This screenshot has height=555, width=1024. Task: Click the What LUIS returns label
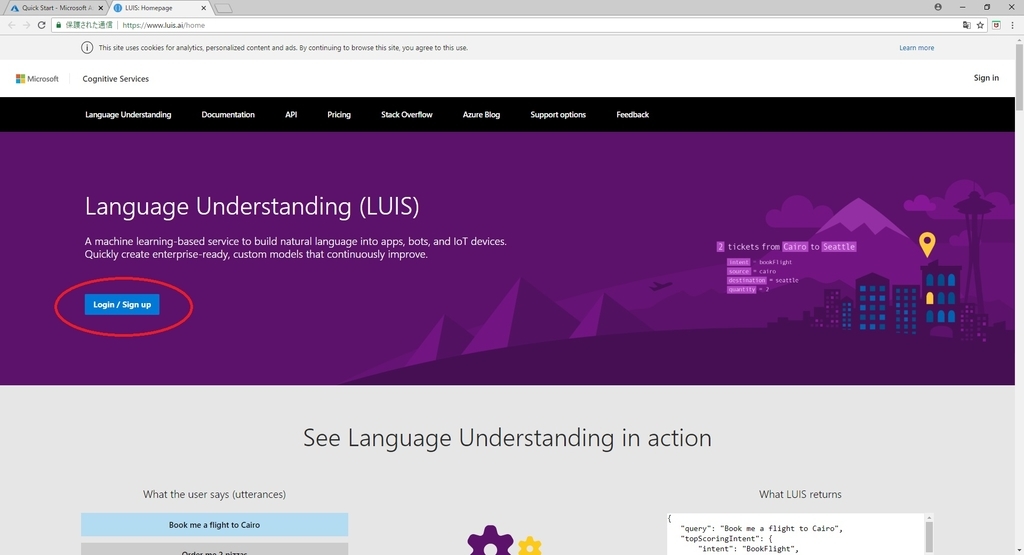click(x=800, y=494)
